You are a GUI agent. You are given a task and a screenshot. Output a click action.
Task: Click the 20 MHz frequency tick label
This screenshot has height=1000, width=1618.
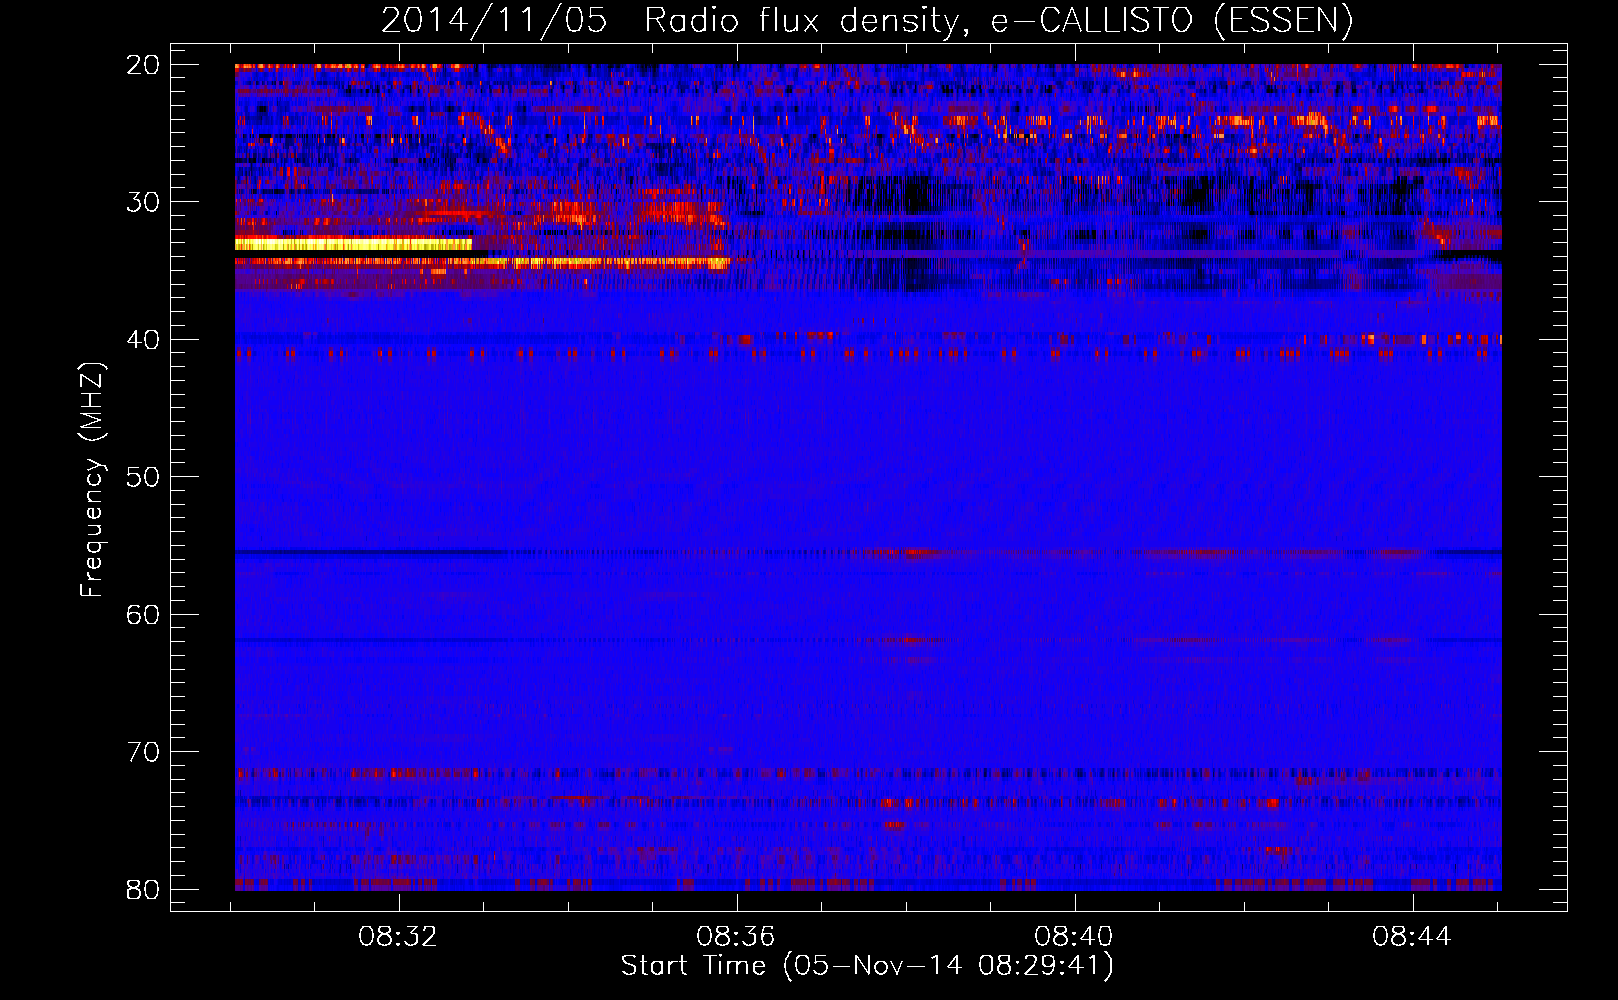pyautogui.click(x=143, y=65)
